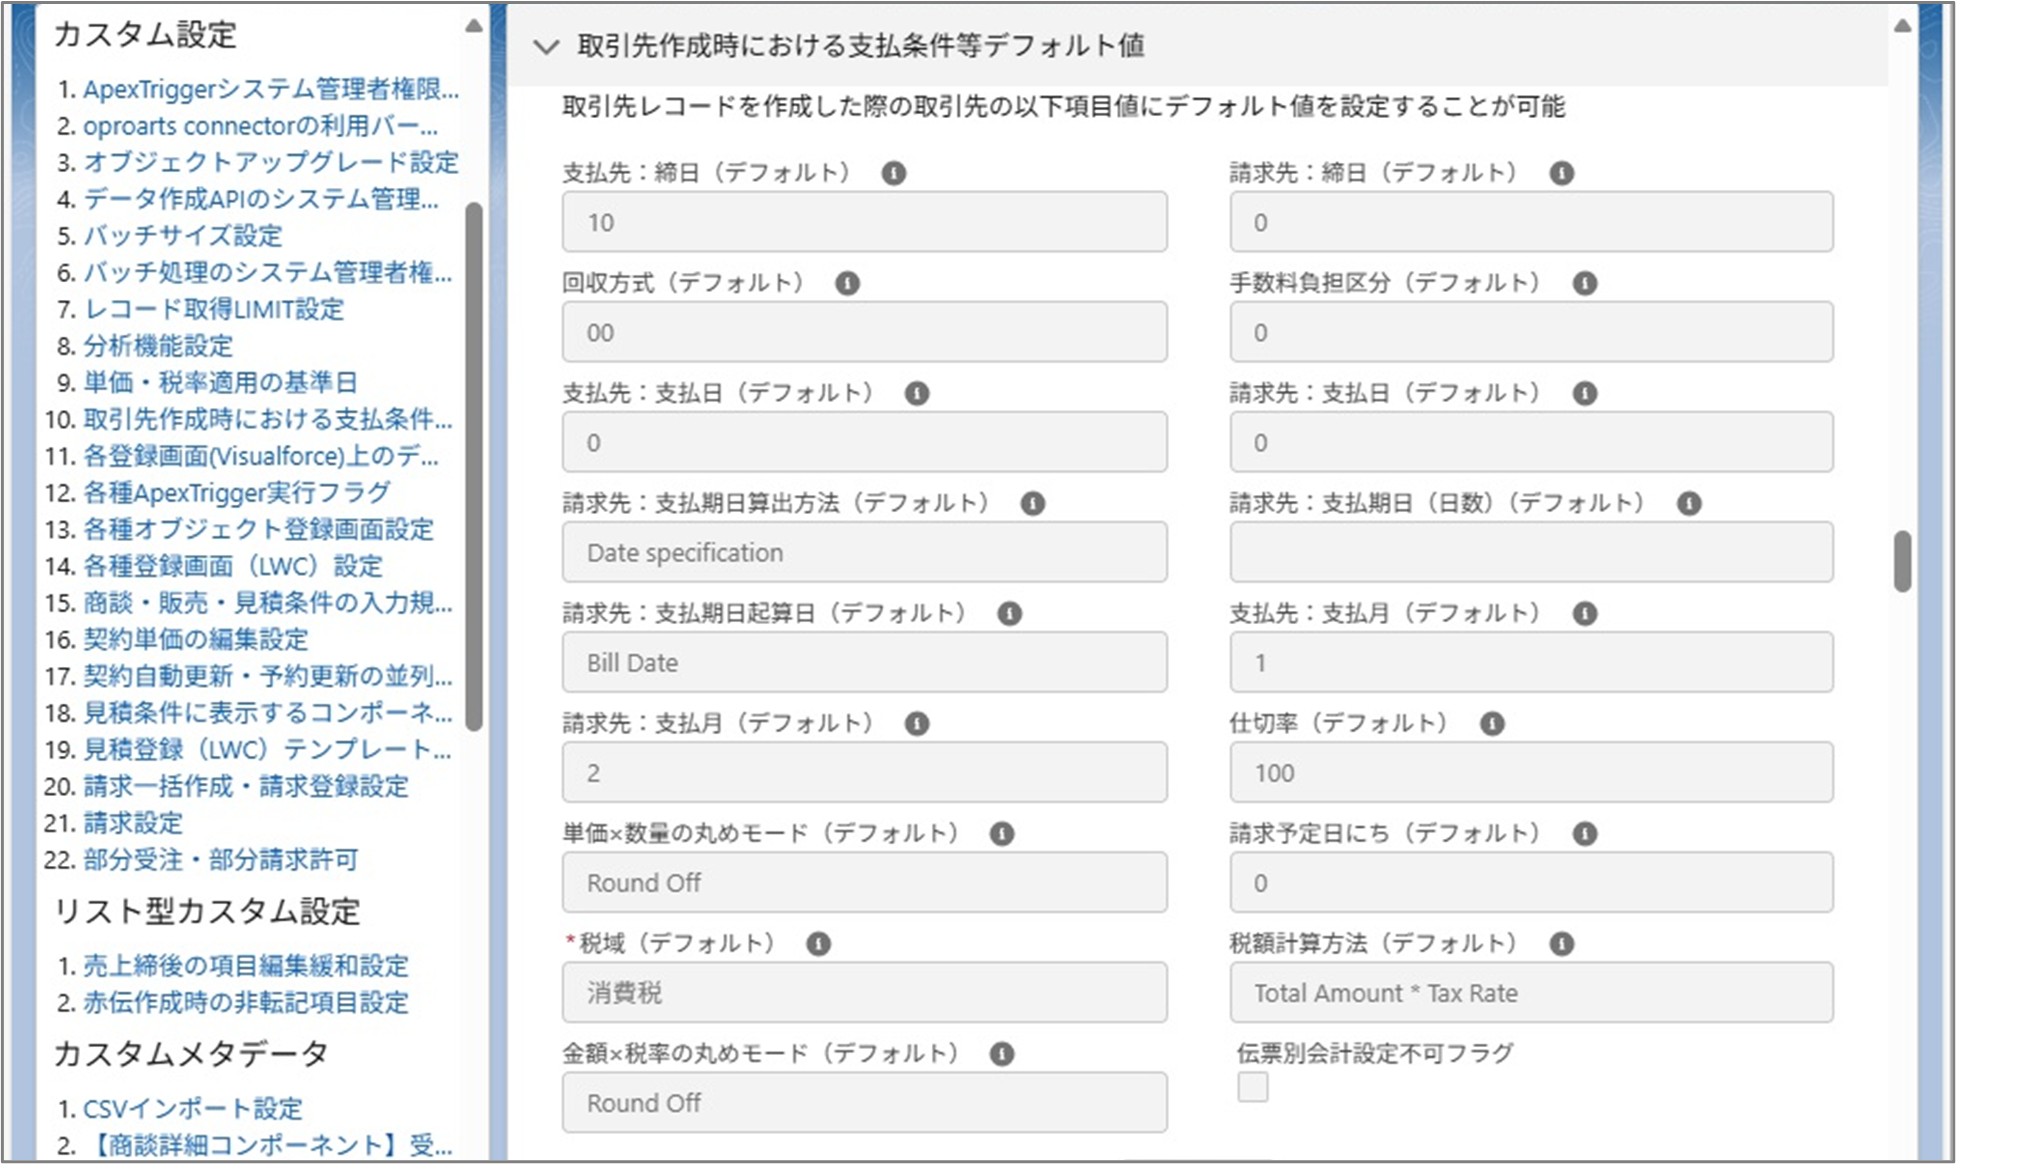This screenshot has height=1169, width=2027.
Task: Open the 支払先：締日 info tooltip icon
Action: [x=893, y=172]
